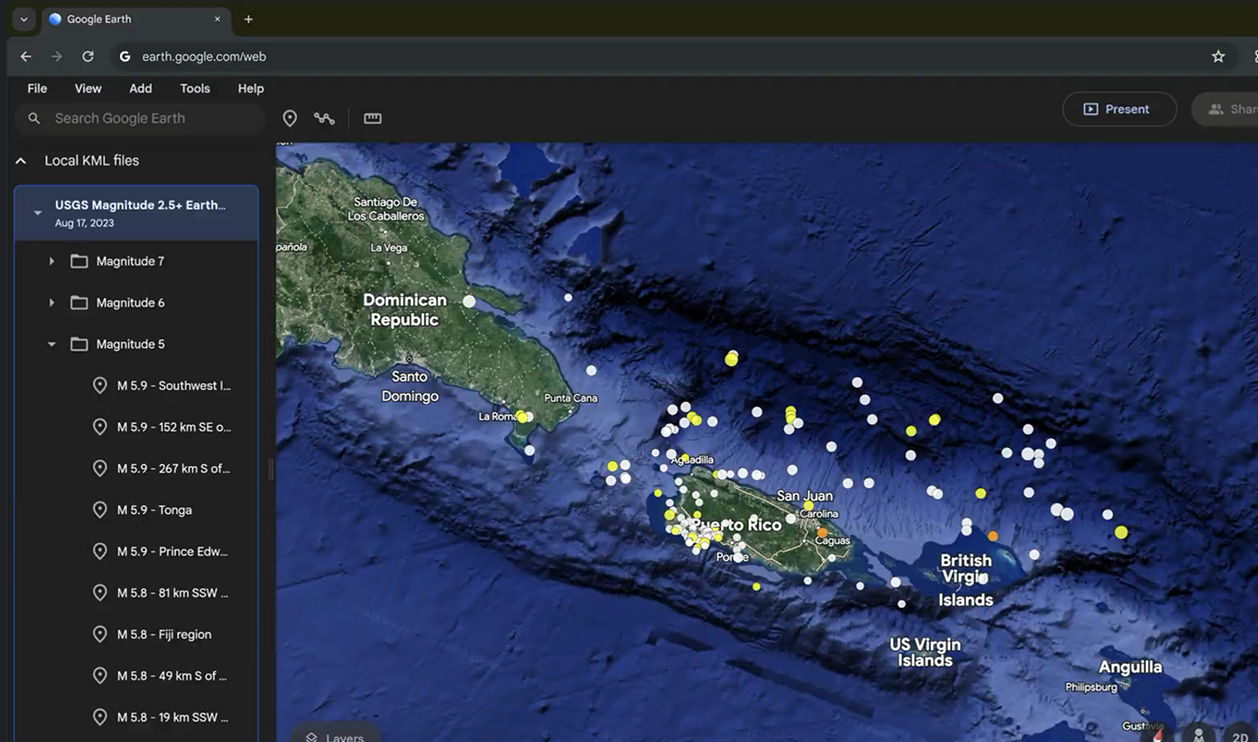This screenshot has height=742, width=1258.
Task: Switch to the Google Earth browser tab
Action: pyautogui.click(x=135, y=19)
